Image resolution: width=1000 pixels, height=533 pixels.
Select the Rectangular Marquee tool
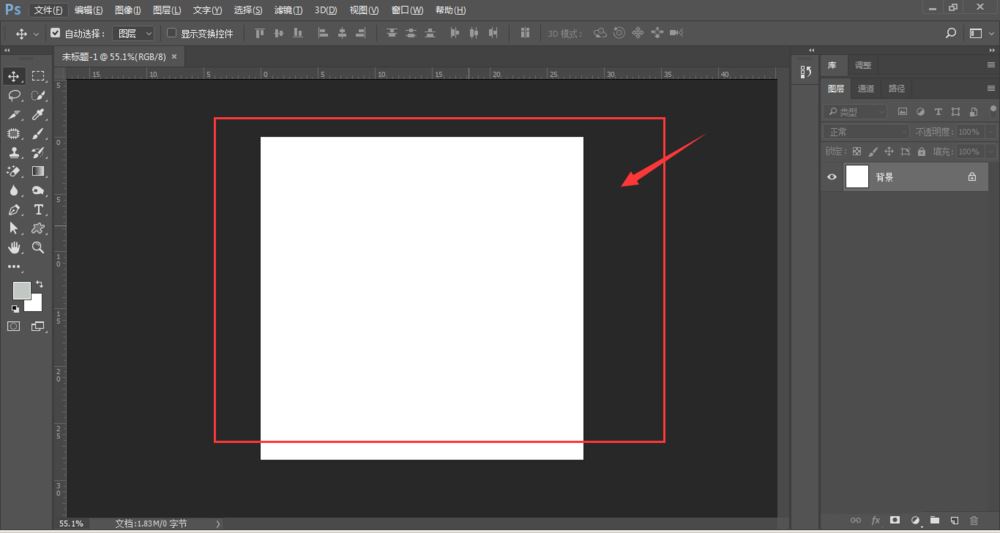(38, 77)
